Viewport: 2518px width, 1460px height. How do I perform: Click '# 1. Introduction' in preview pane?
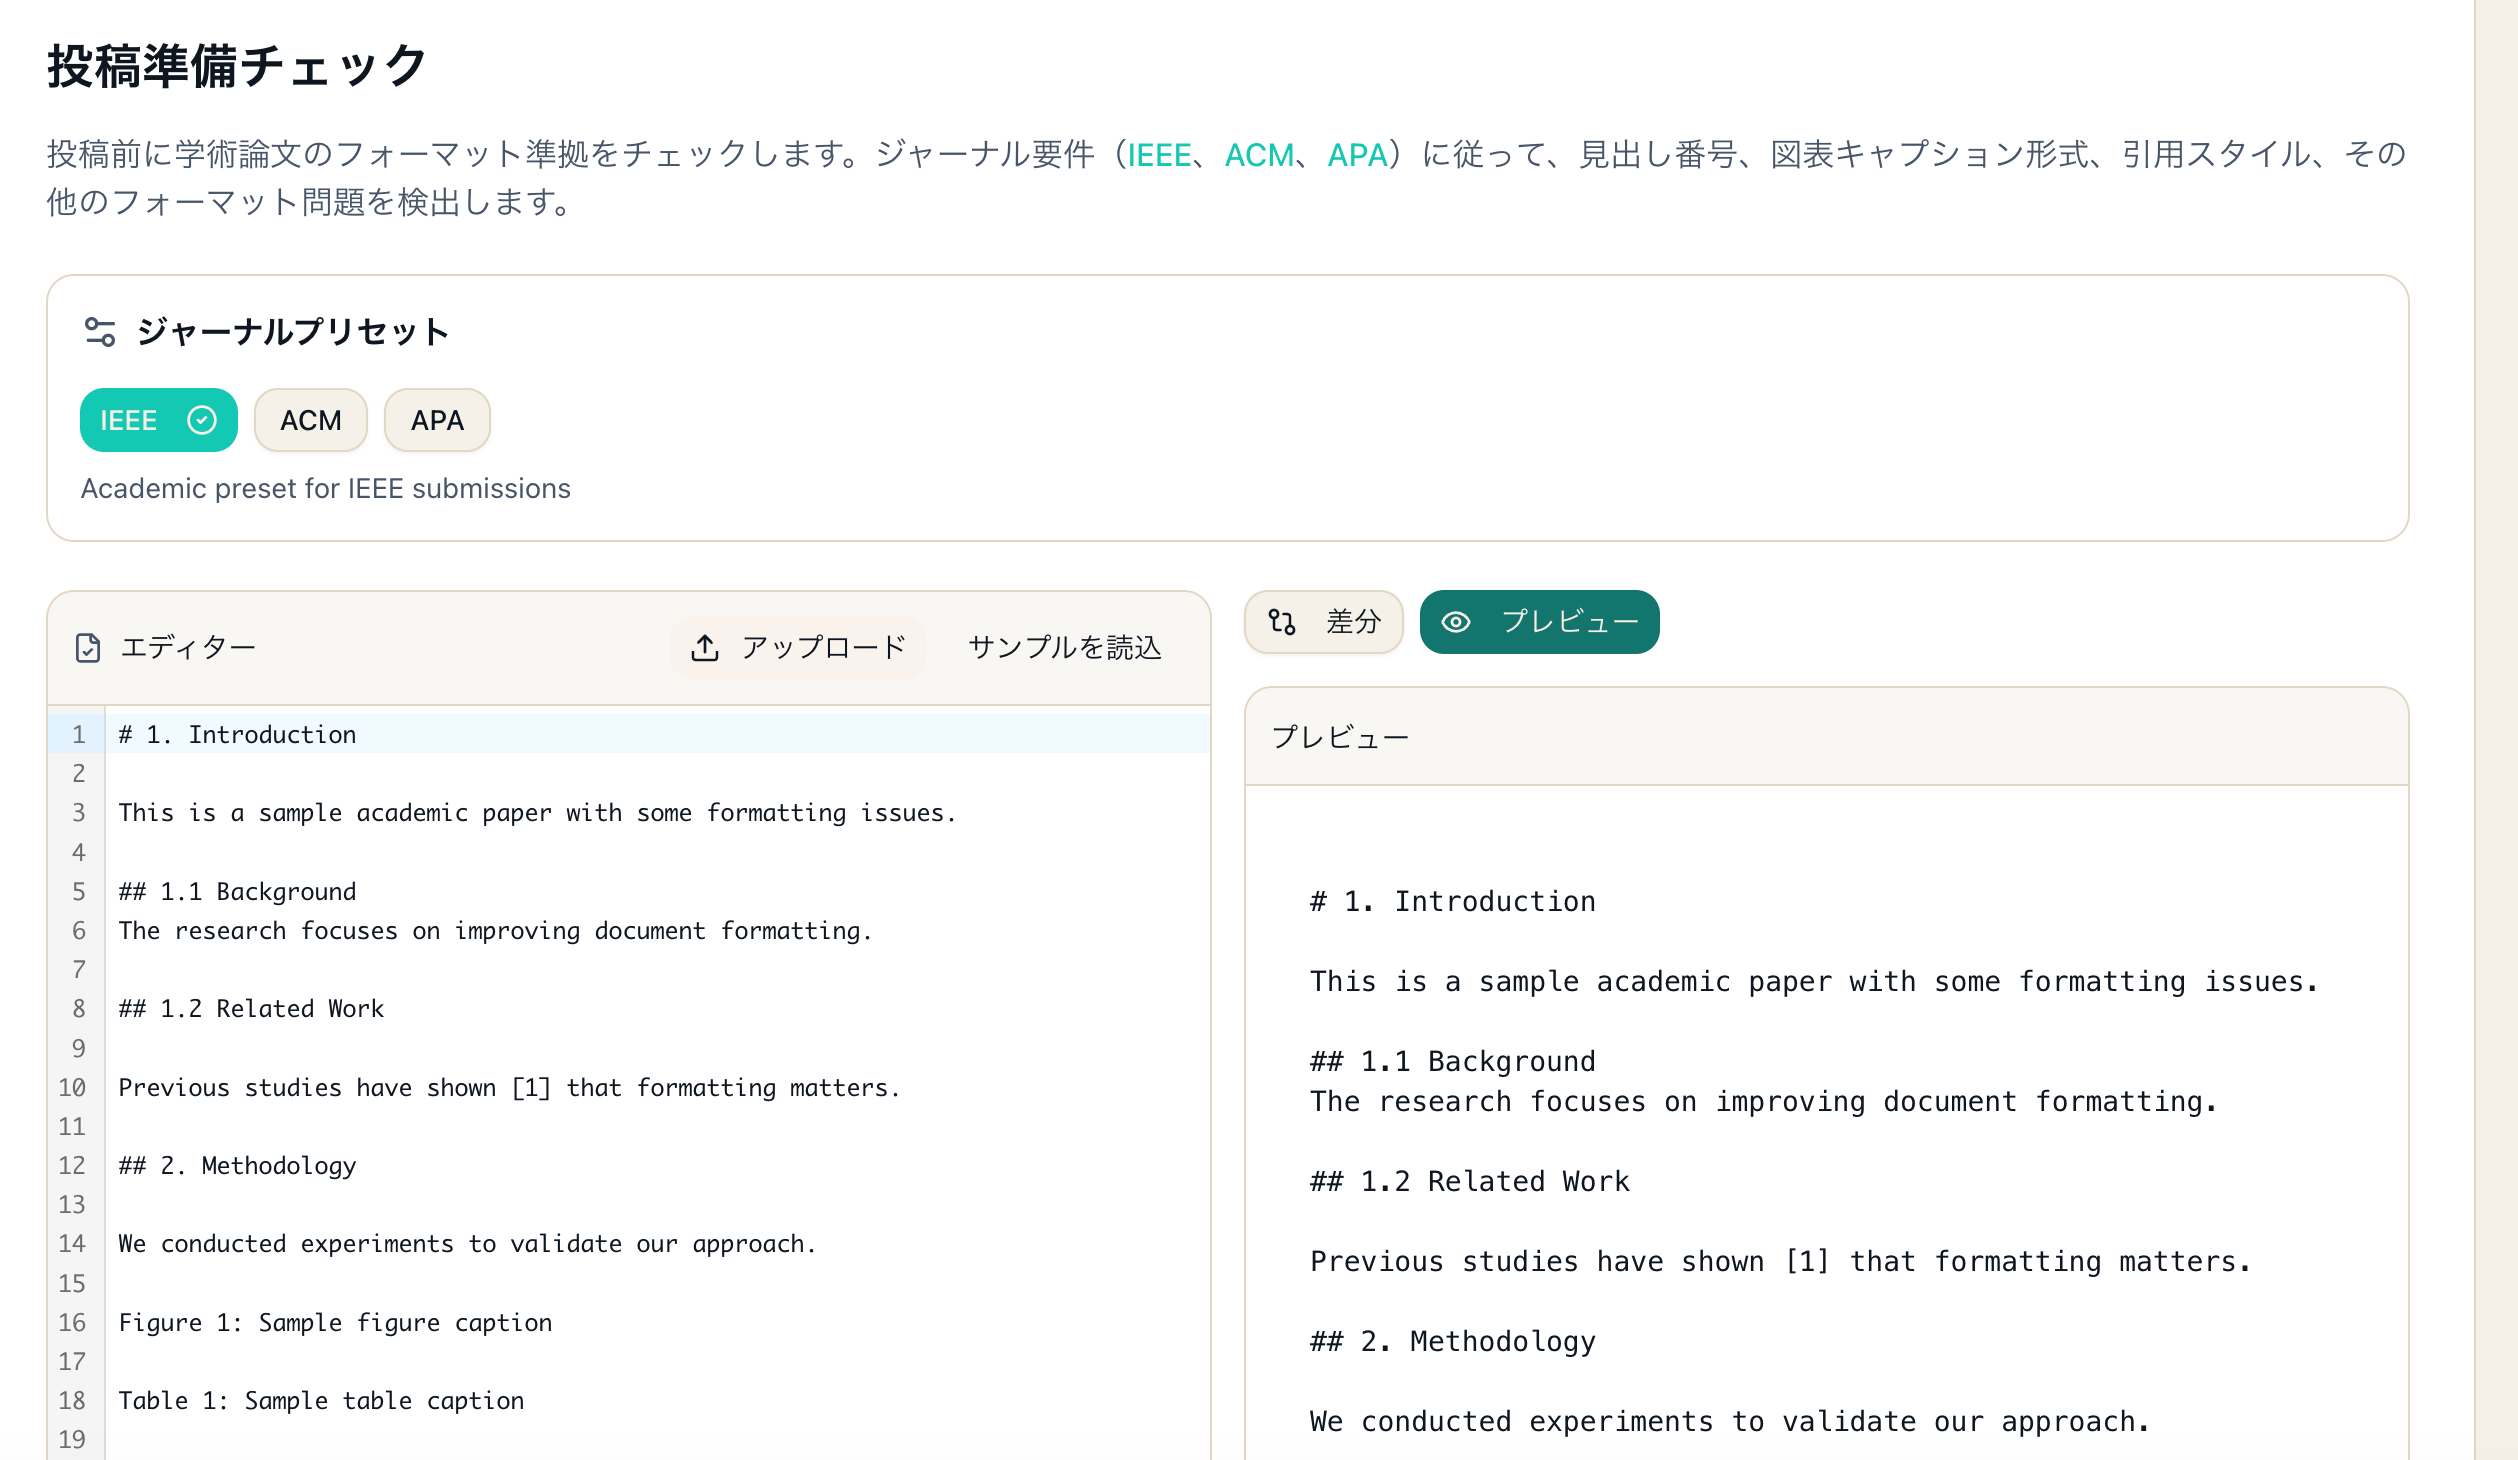(x=1453, y=901)
